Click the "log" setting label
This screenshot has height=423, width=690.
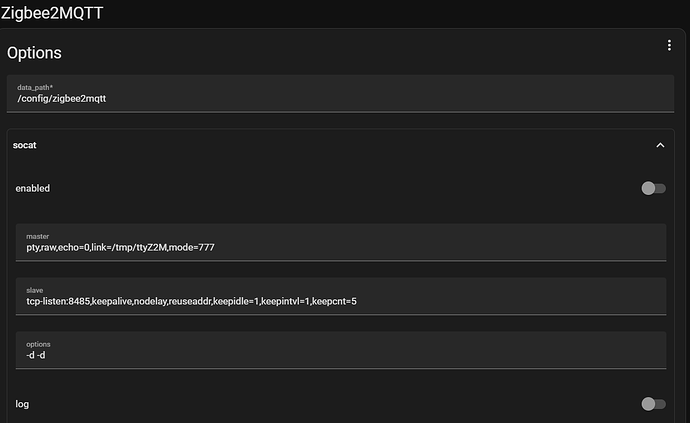[22, 404]
